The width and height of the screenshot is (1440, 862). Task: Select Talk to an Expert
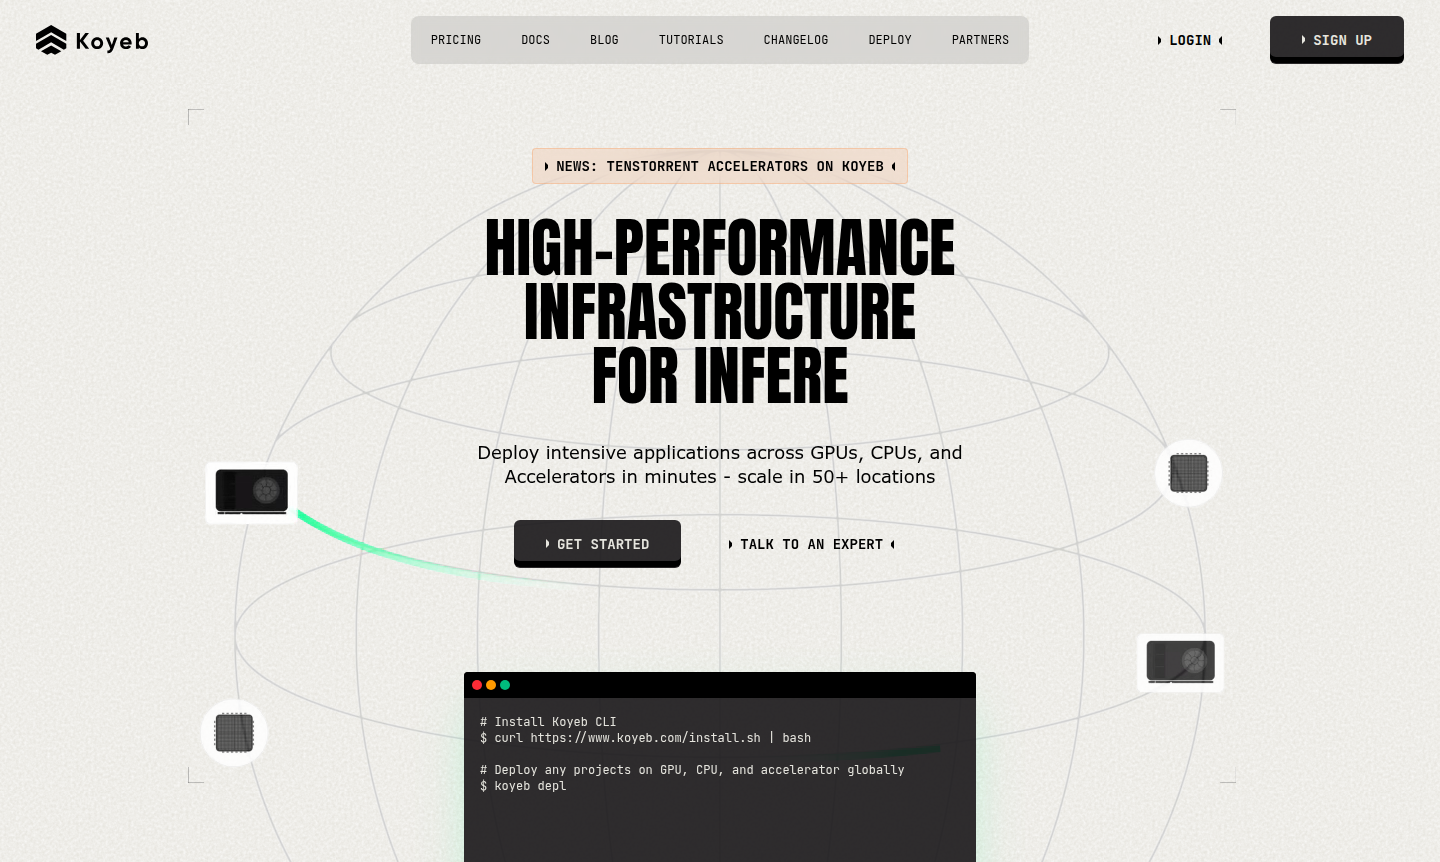(811, 544)
